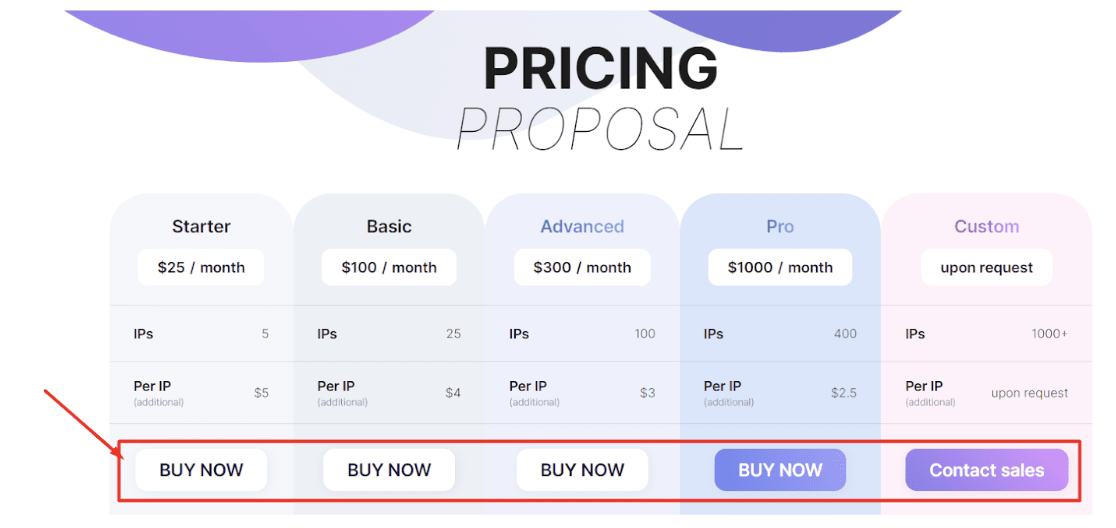The width and height of the screenshot is (1116, 528).
Task: Choose the Advanced plan heading
Action: coord(582,227)
